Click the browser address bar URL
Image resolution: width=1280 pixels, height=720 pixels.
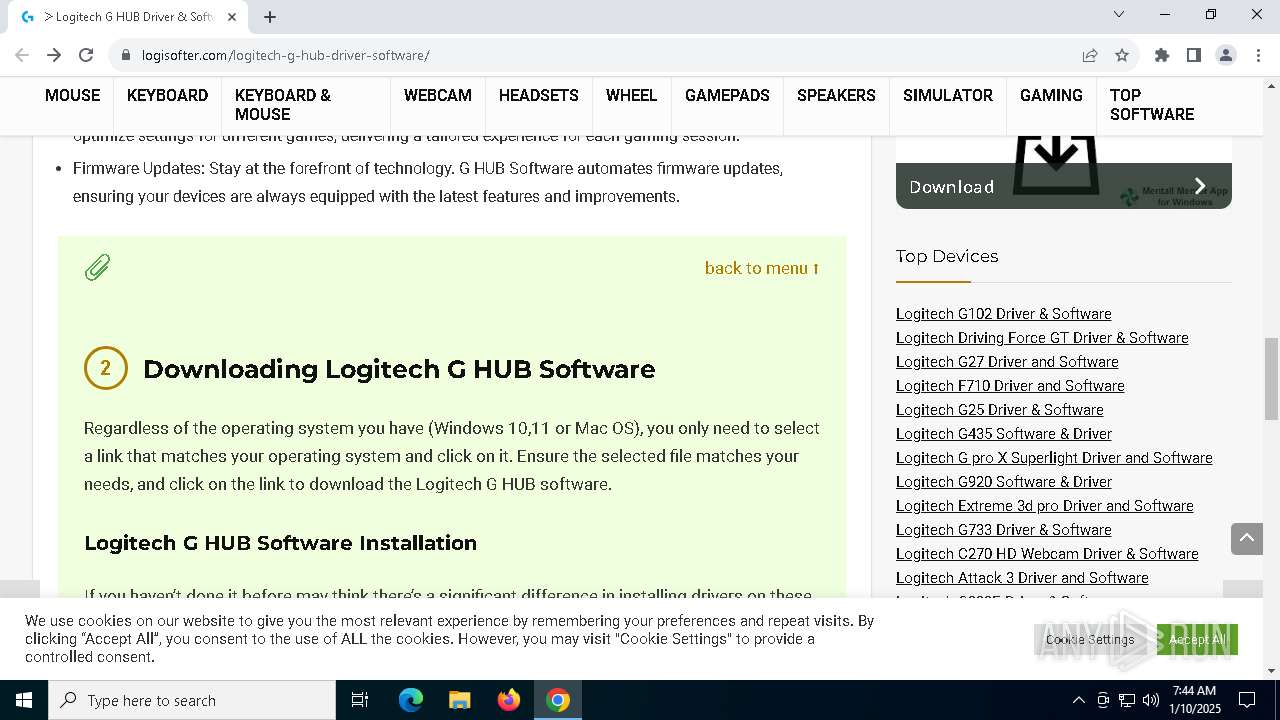(x=286, y=55)
